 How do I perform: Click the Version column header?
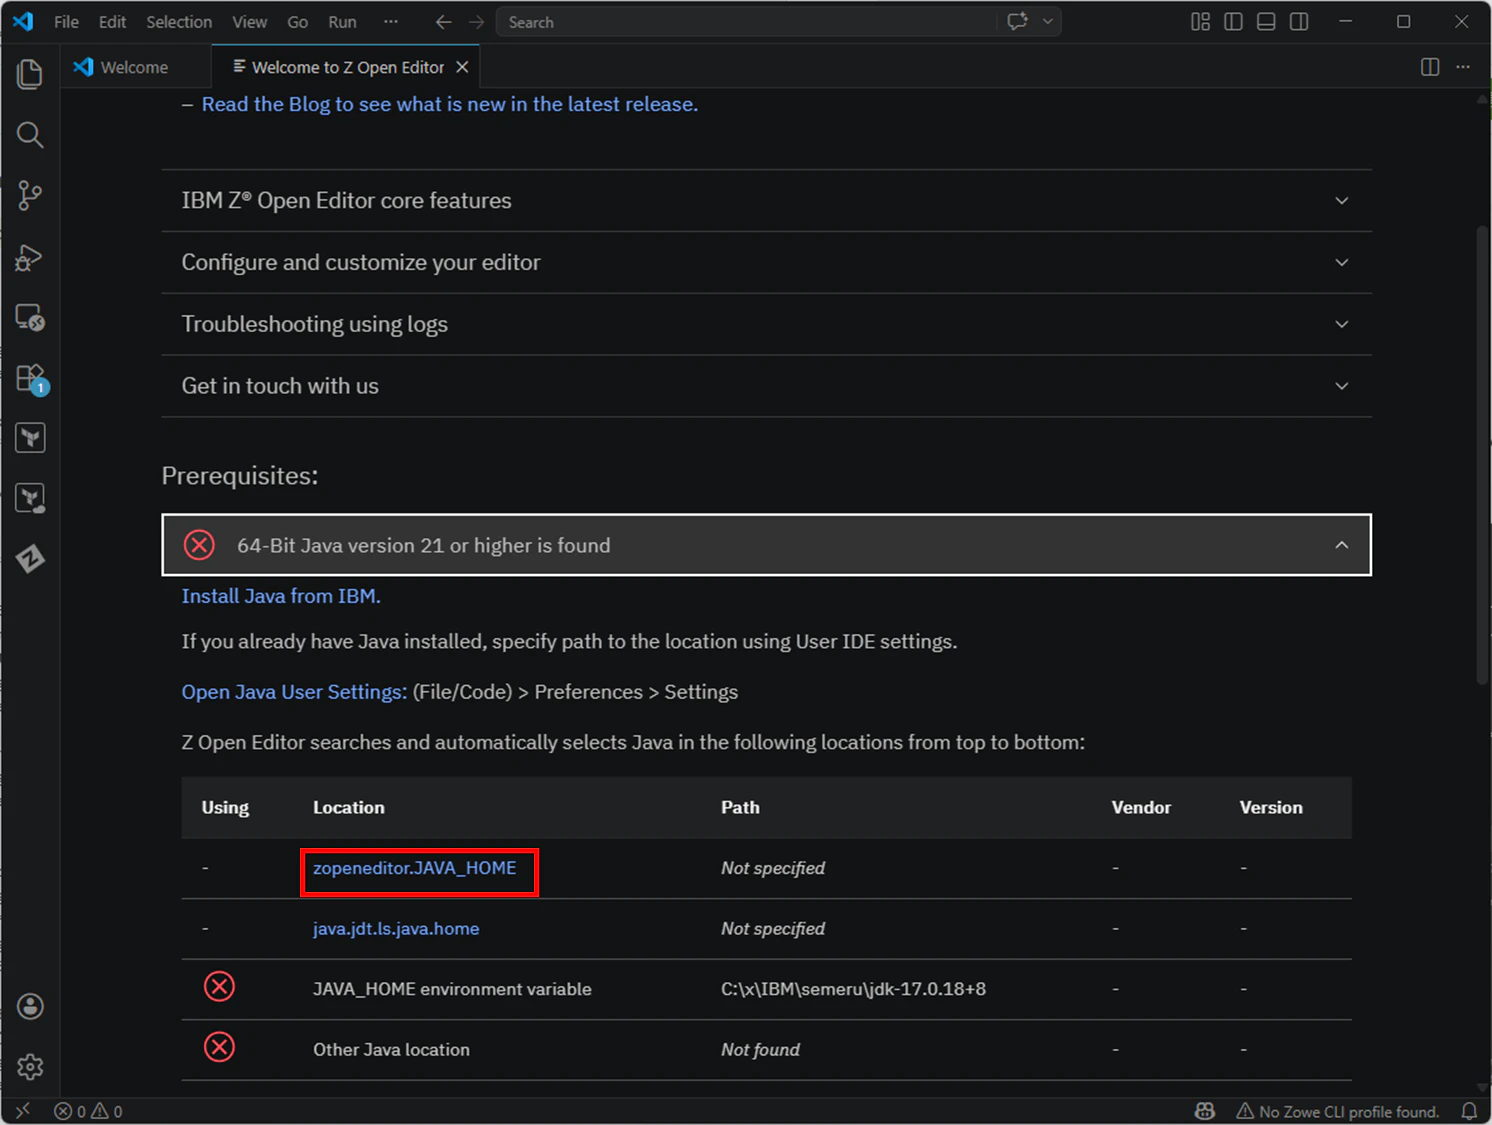point(1271,807)
